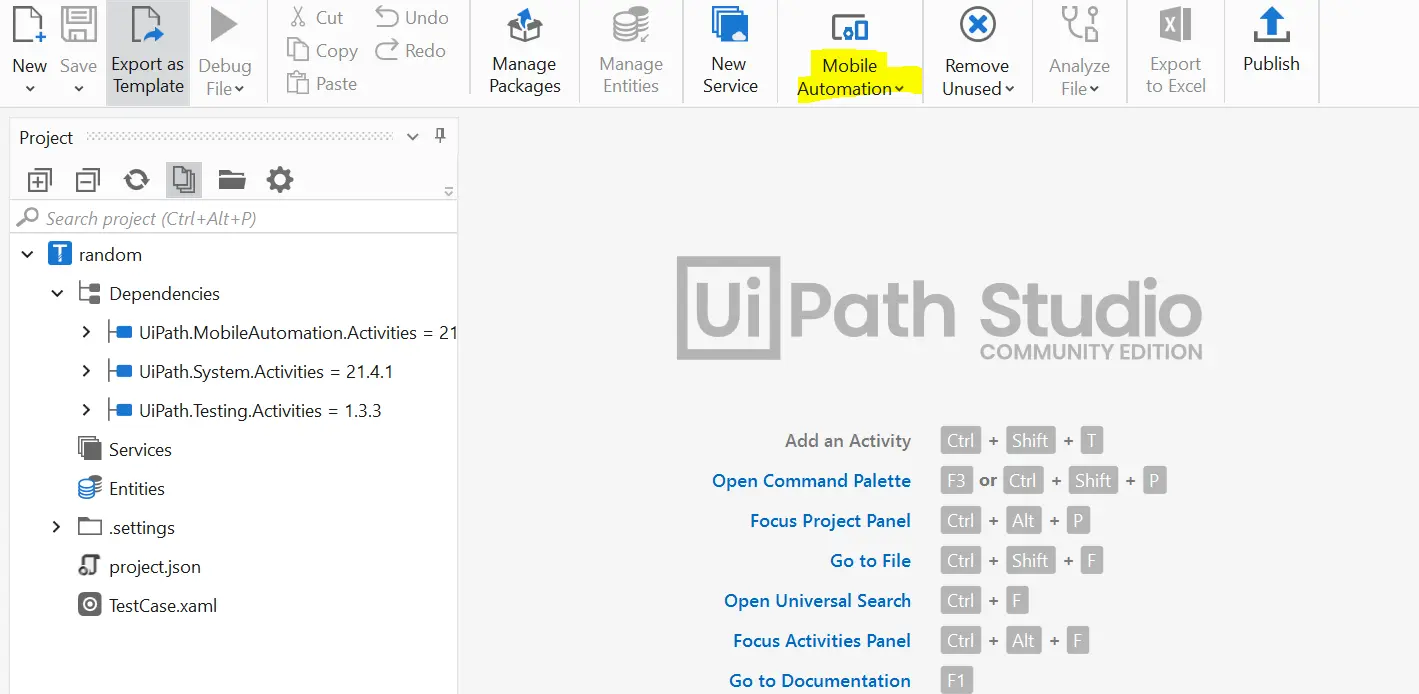Collapse the Dependencies node
1419x694 pixels.
point(57,293)
